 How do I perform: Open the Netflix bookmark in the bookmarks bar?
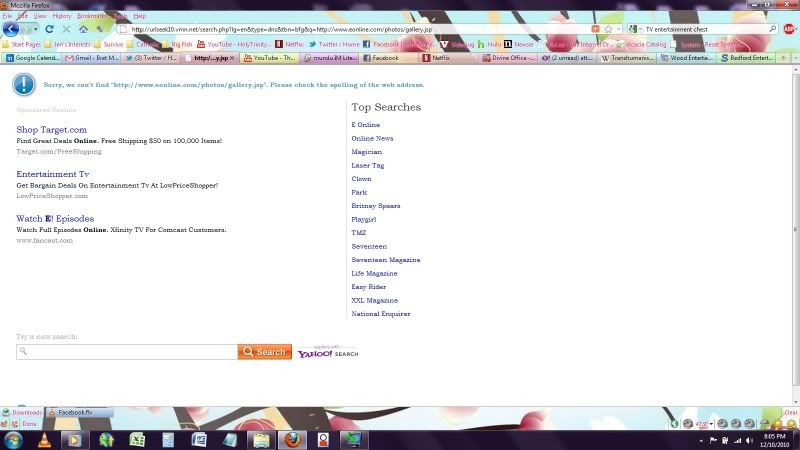(289, 44)
